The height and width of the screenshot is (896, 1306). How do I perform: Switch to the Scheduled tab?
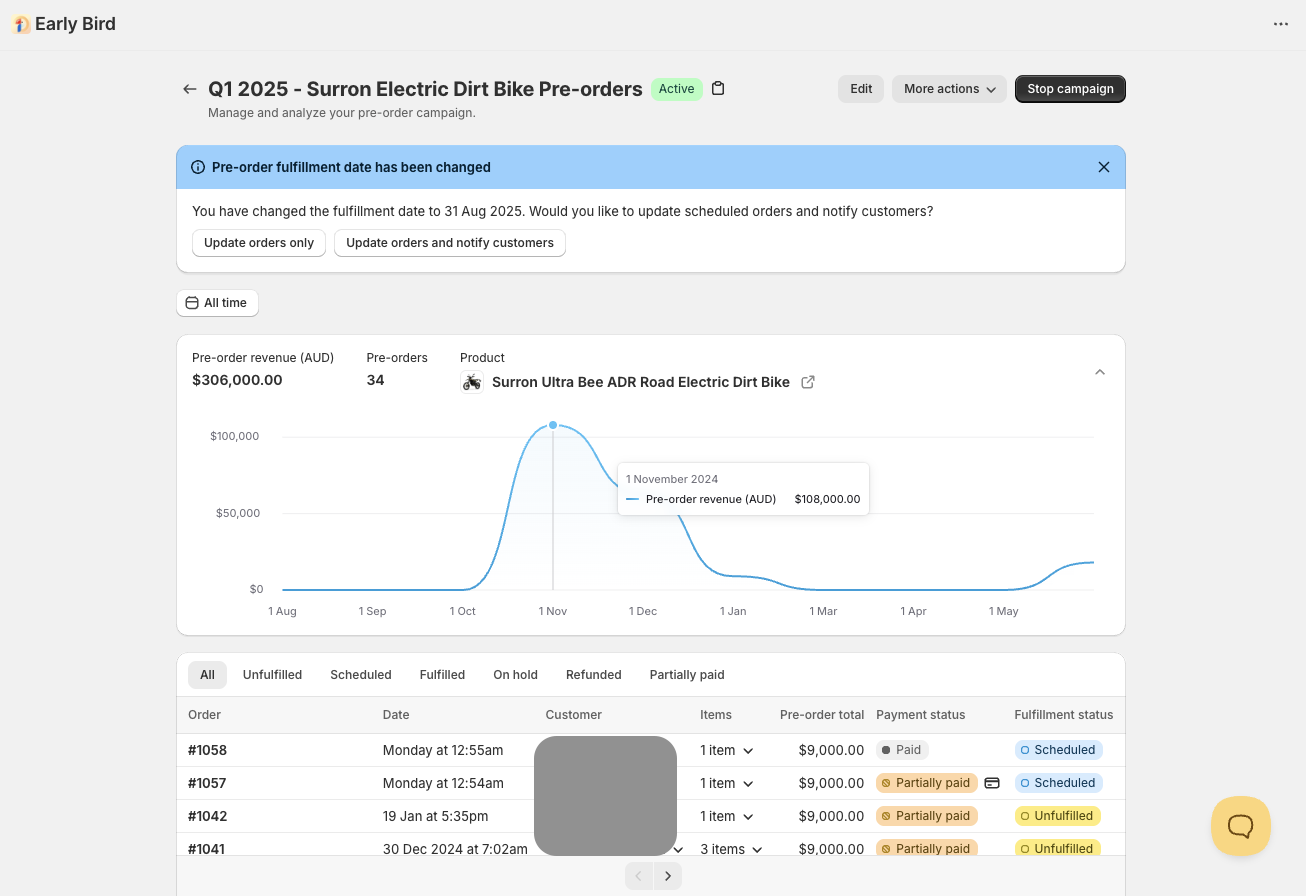pyautogui.click(x=361, y=675)
